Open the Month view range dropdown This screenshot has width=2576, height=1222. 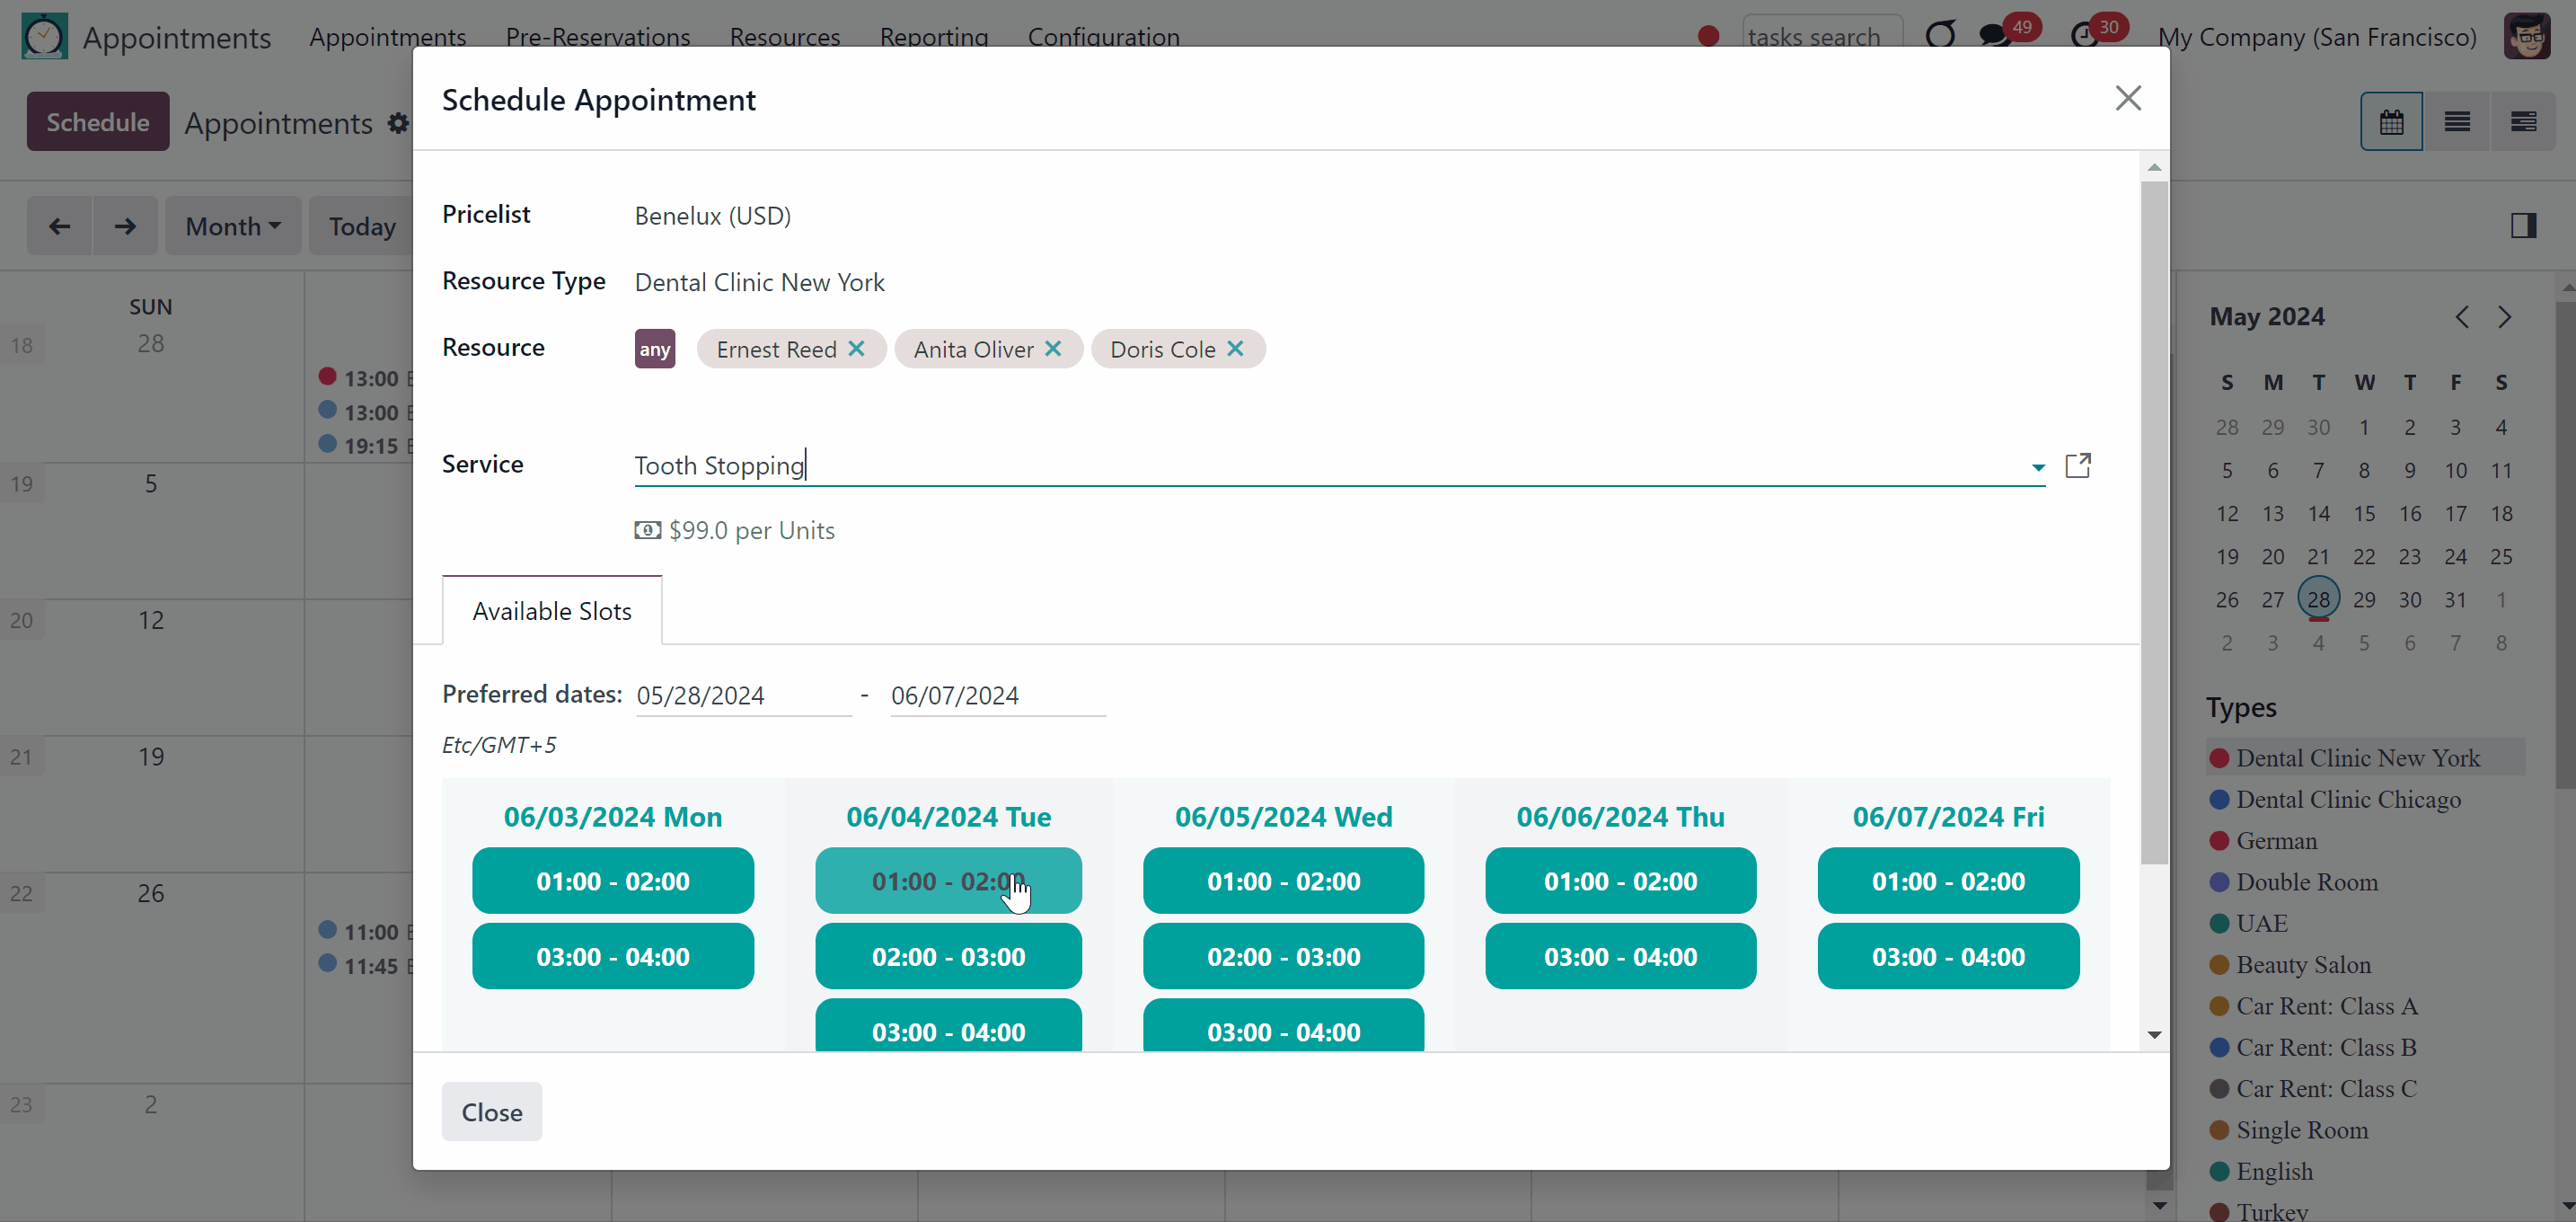point(233,226)
